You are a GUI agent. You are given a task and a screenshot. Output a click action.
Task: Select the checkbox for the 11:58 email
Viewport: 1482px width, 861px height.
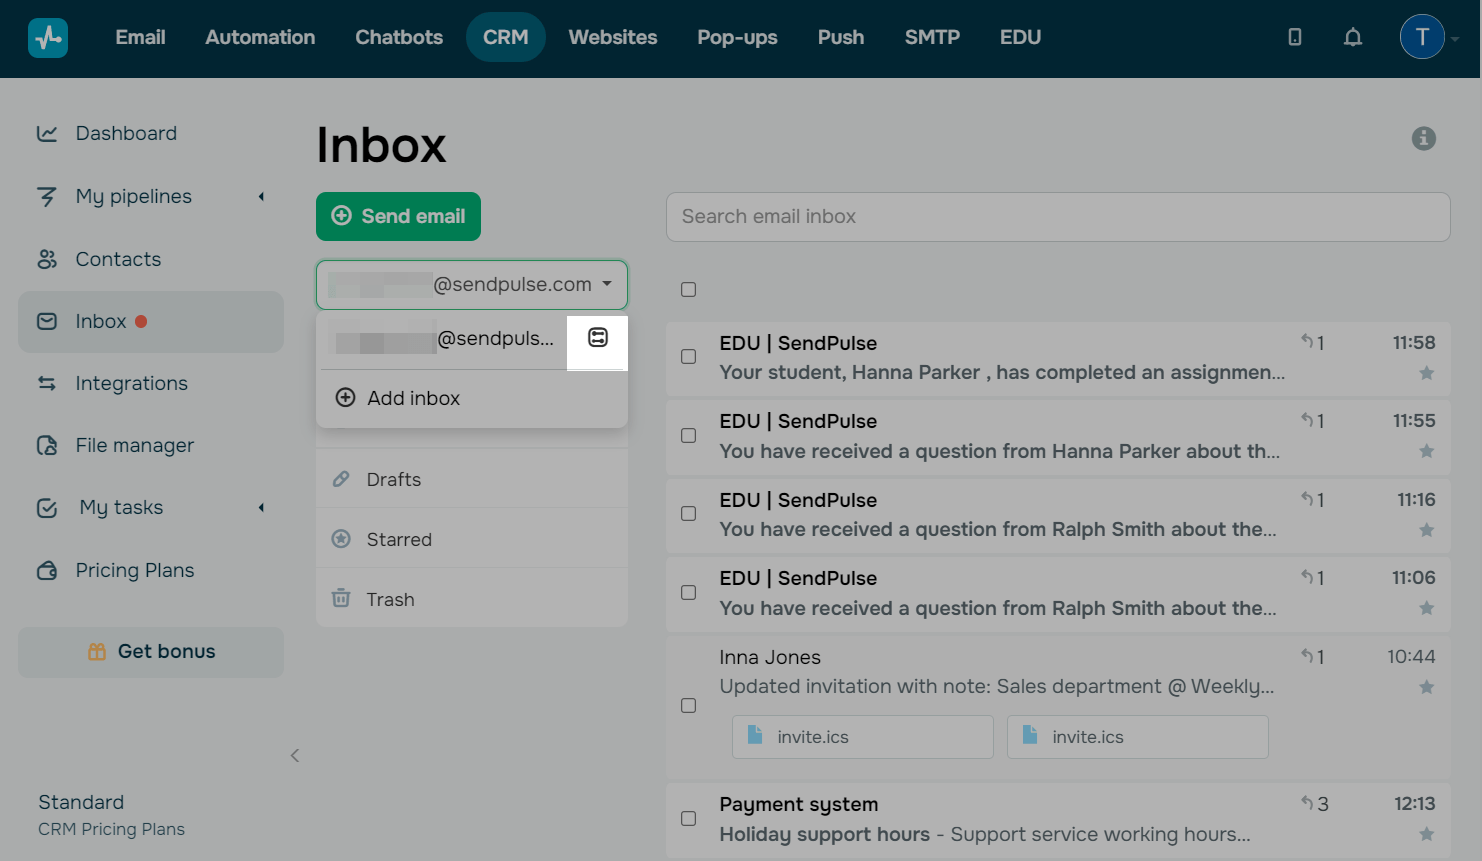[689, 357]
